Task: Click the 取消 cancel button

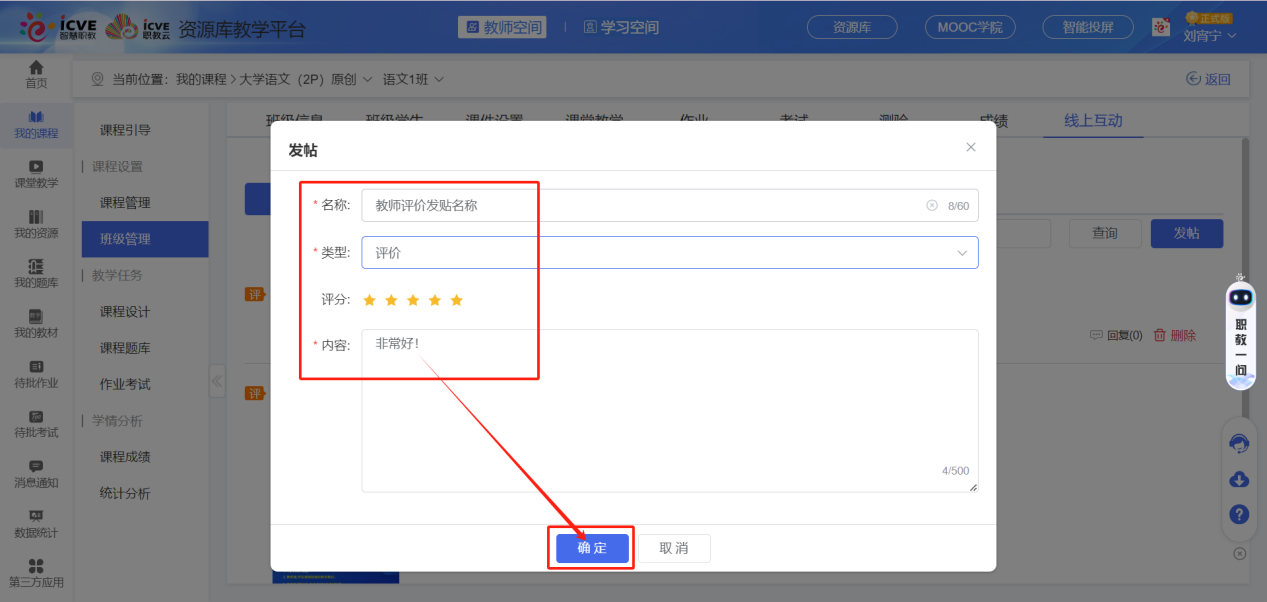Action: coord(675,548)
